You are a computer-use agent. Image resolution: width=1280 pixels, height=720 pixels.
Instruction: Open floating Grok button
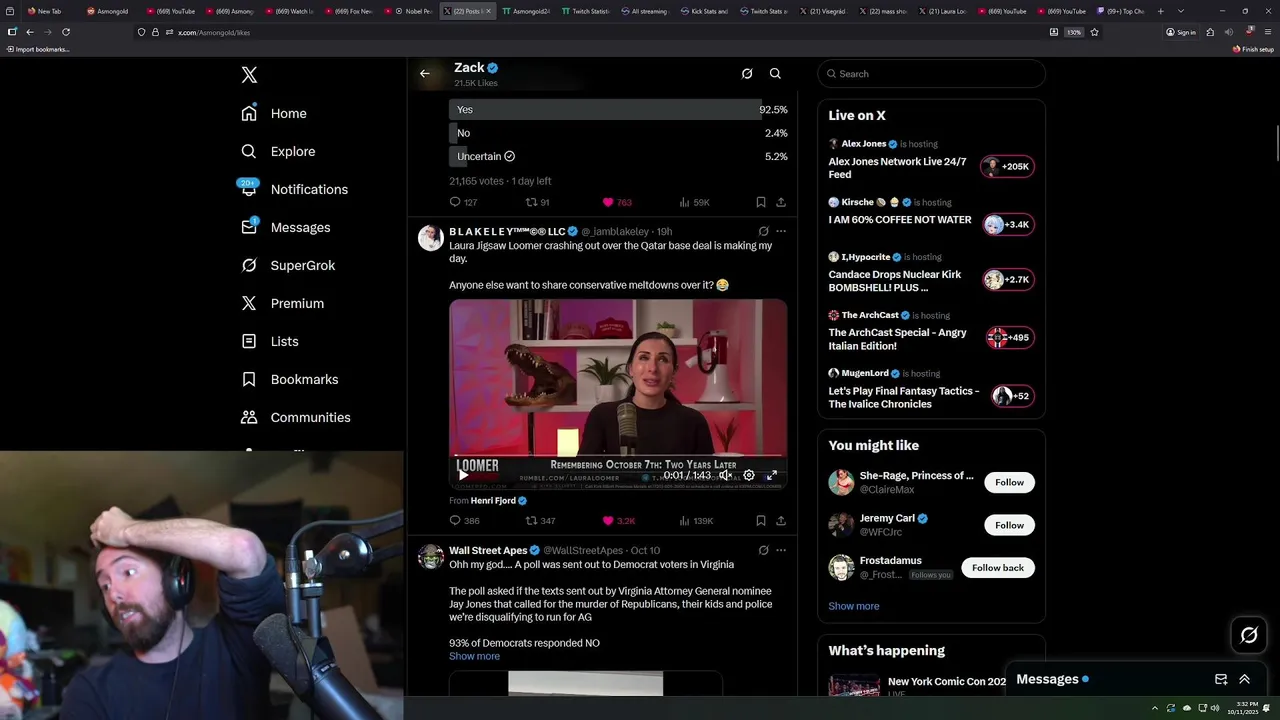point(1249,635)
